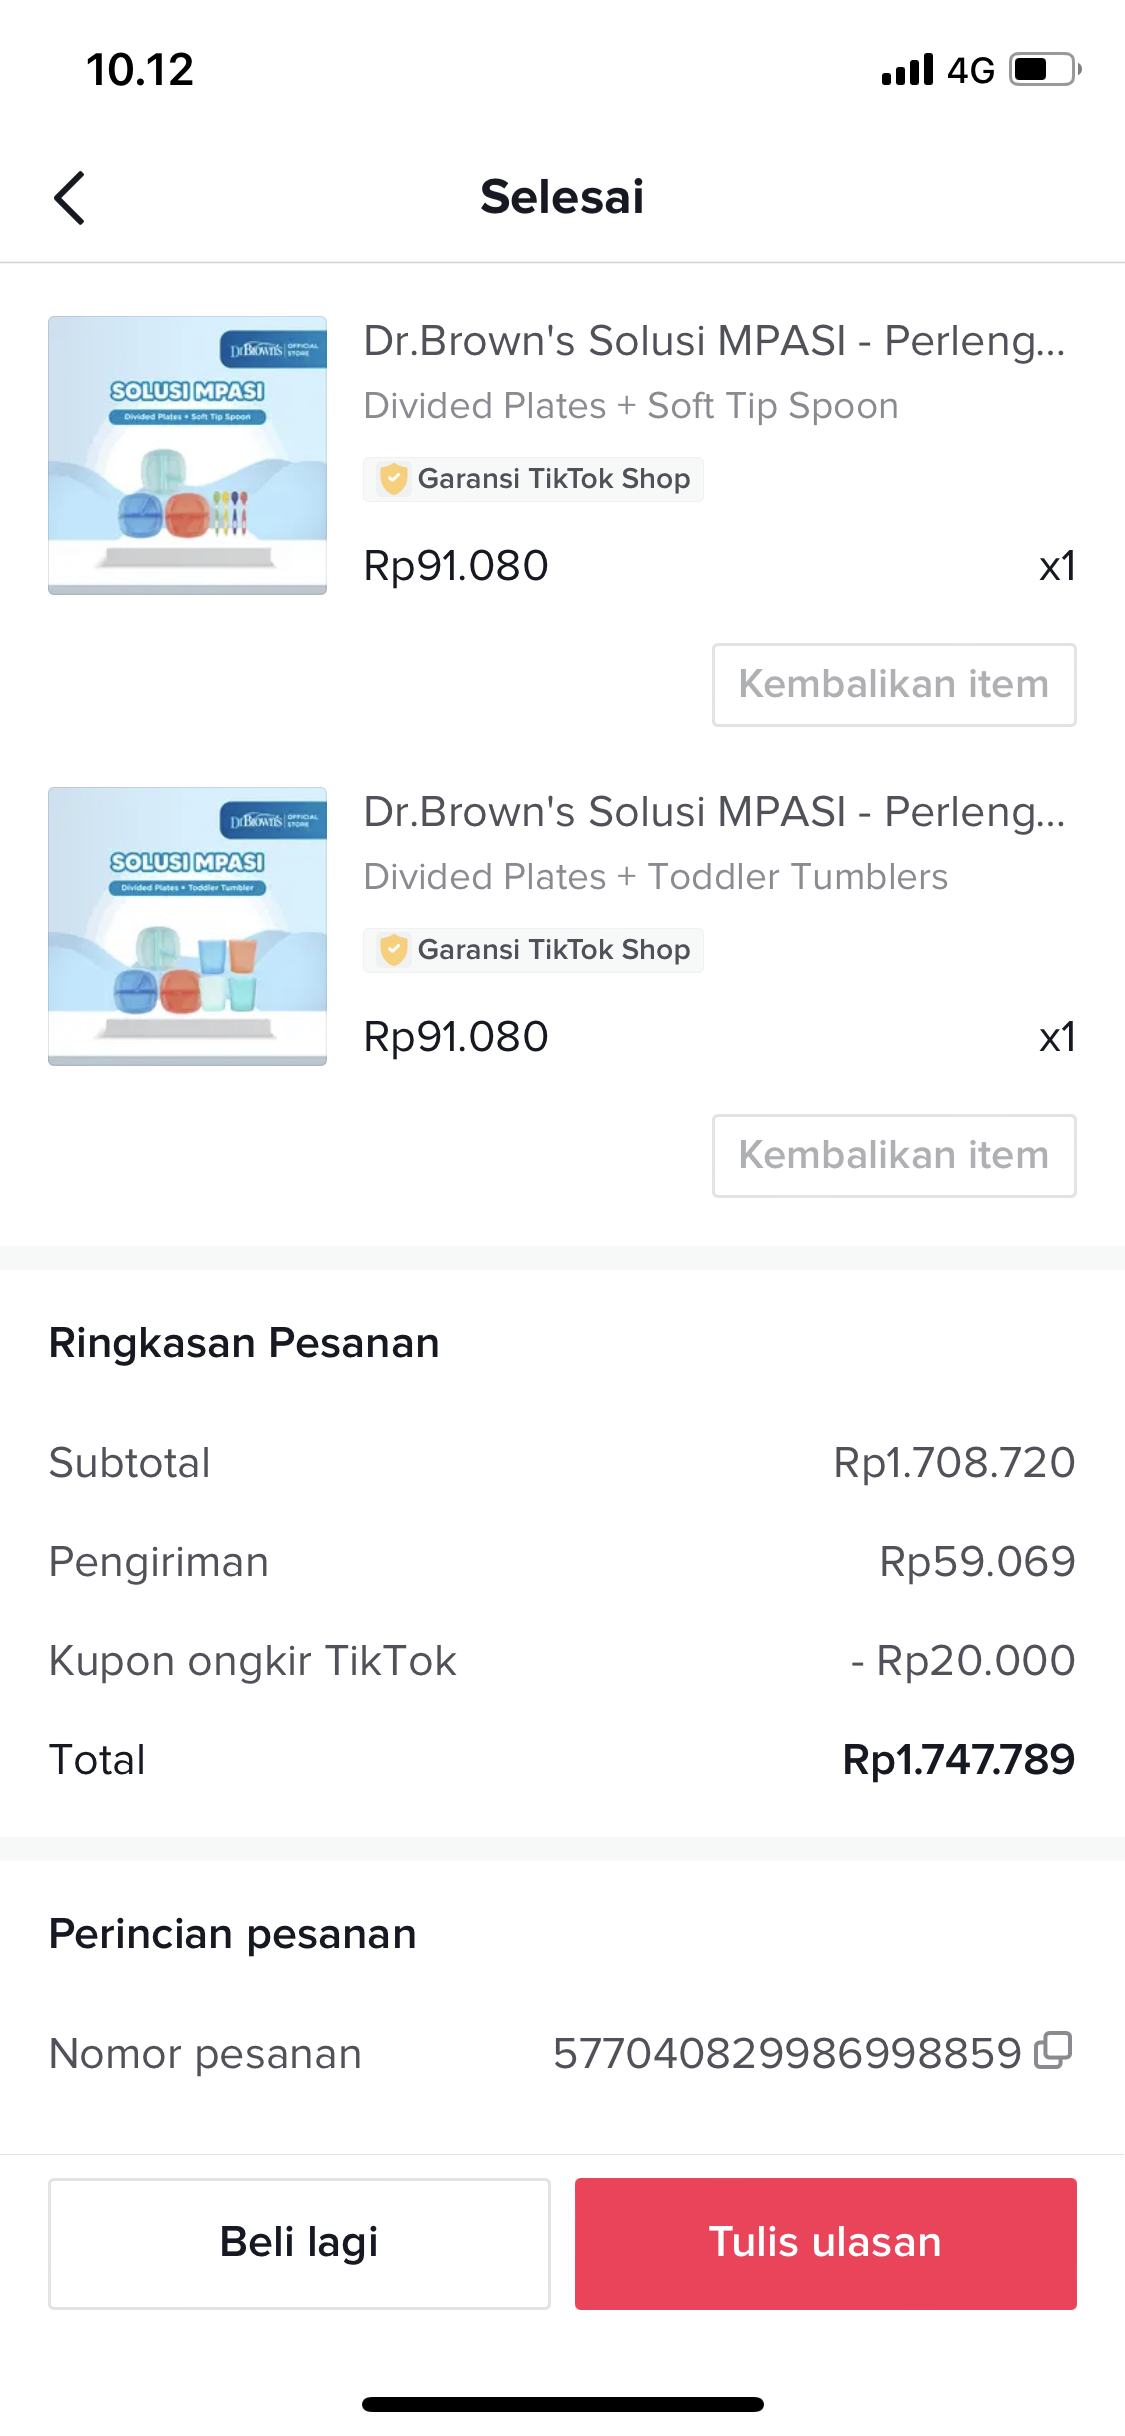The height and width of the screenshot is (2436, 1125).
Task: Tap the order number 577040829986998859
Action: 787,2054
